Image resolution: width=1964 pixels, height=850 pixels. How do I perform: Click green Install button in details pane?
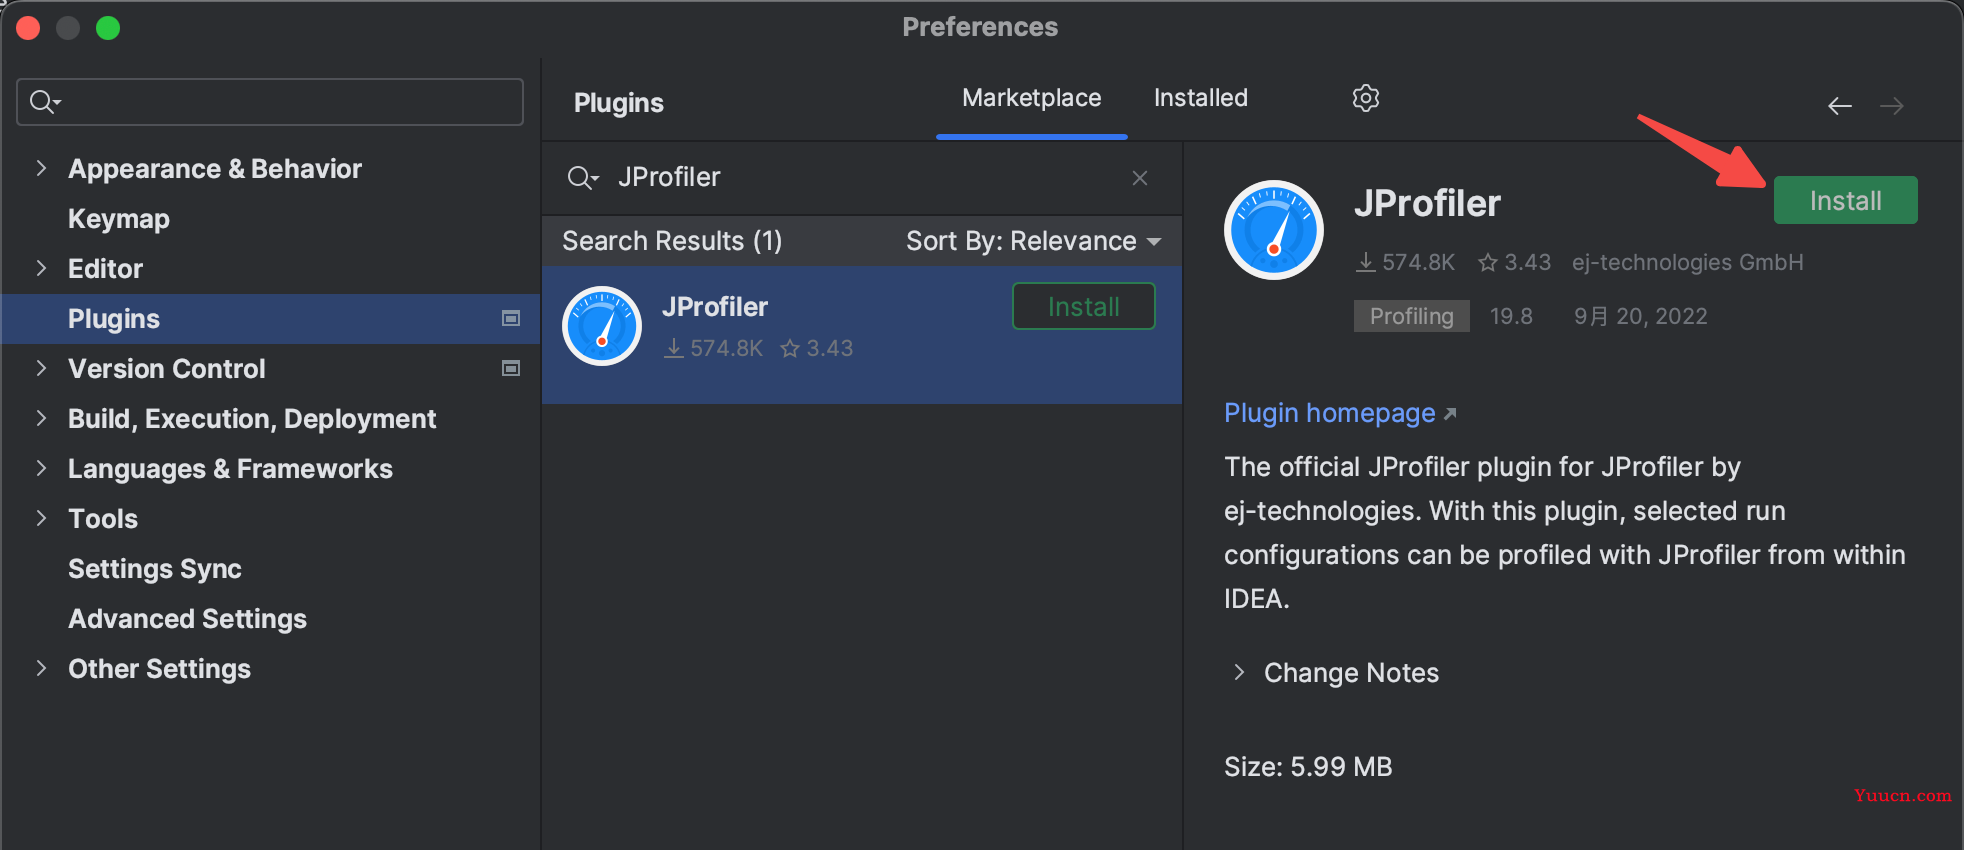[x=1845, y=200]
